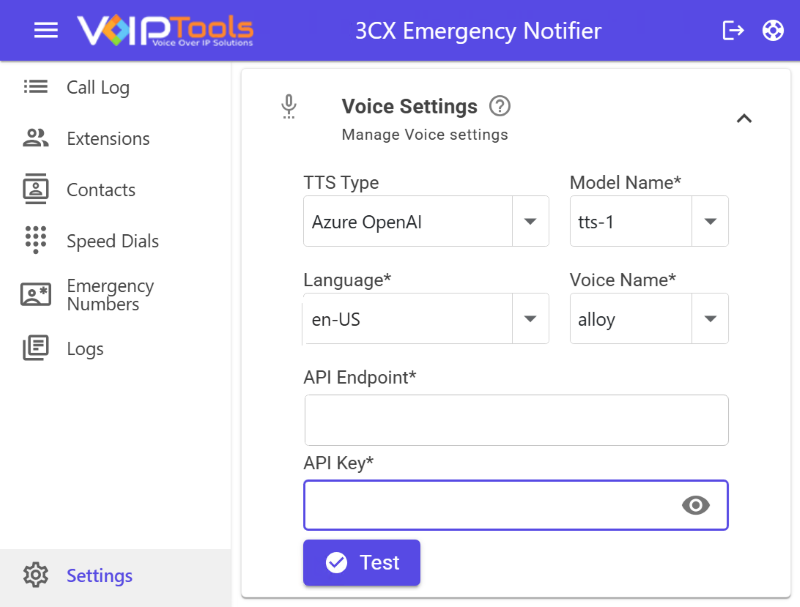Viewport: 800px width, 607px height.
Task: Show the API Key with eye icon
Action: [x=696, y=505]
